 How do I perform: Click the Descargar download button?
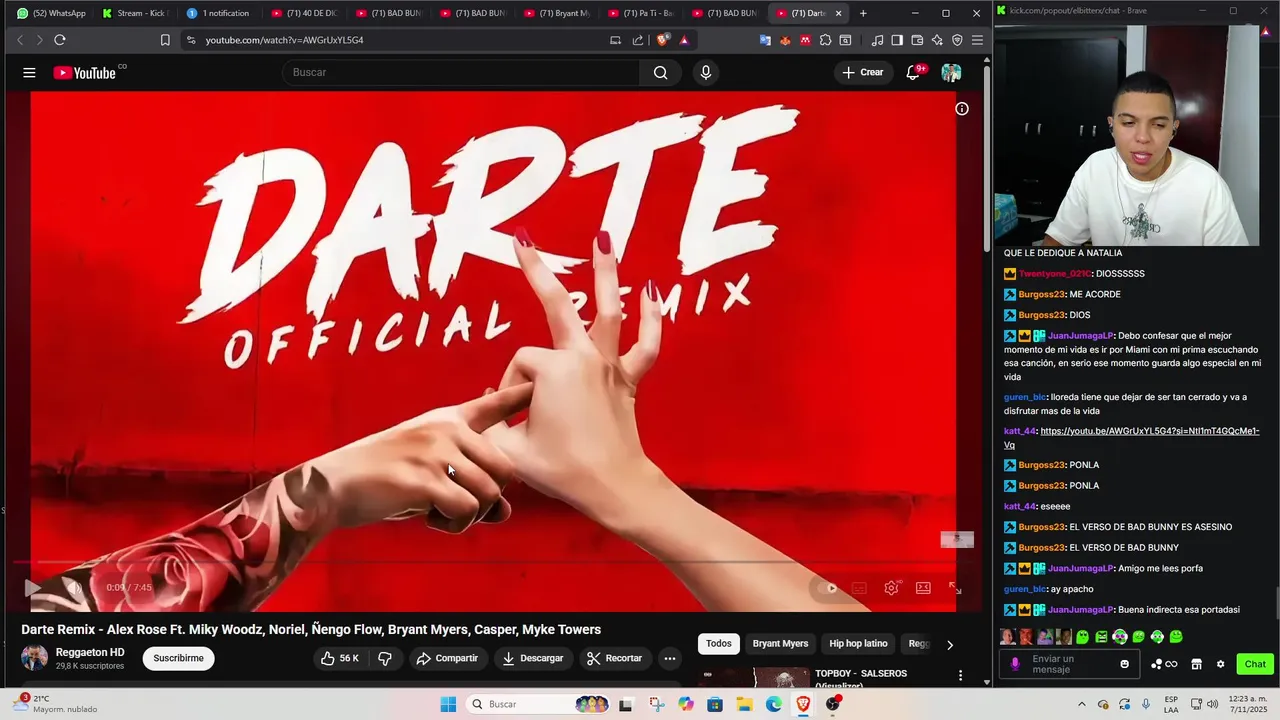(533, 658)
